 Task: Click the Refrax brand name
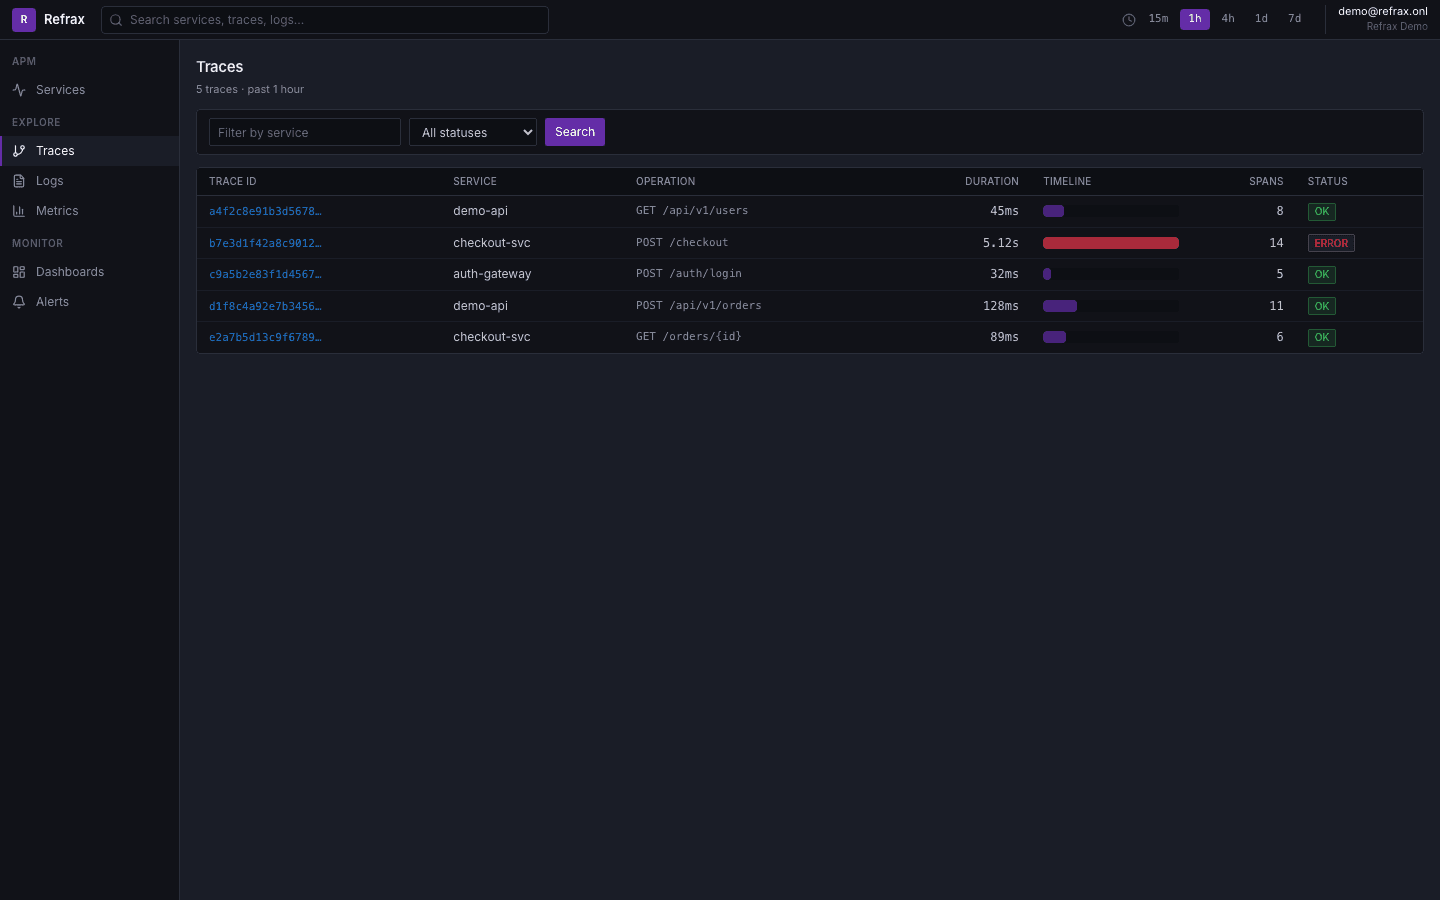(64, 19)
